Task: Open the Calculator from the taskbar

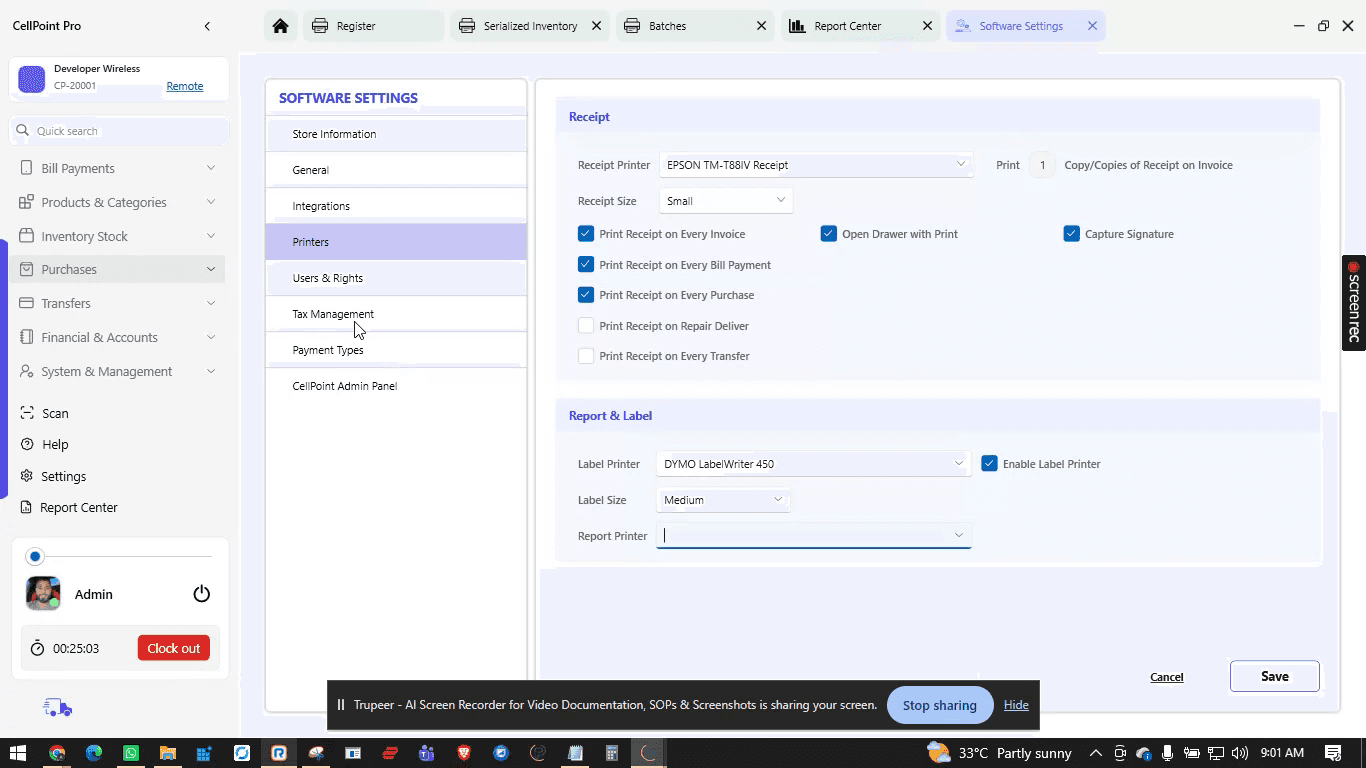Action: tap(612, 753)
